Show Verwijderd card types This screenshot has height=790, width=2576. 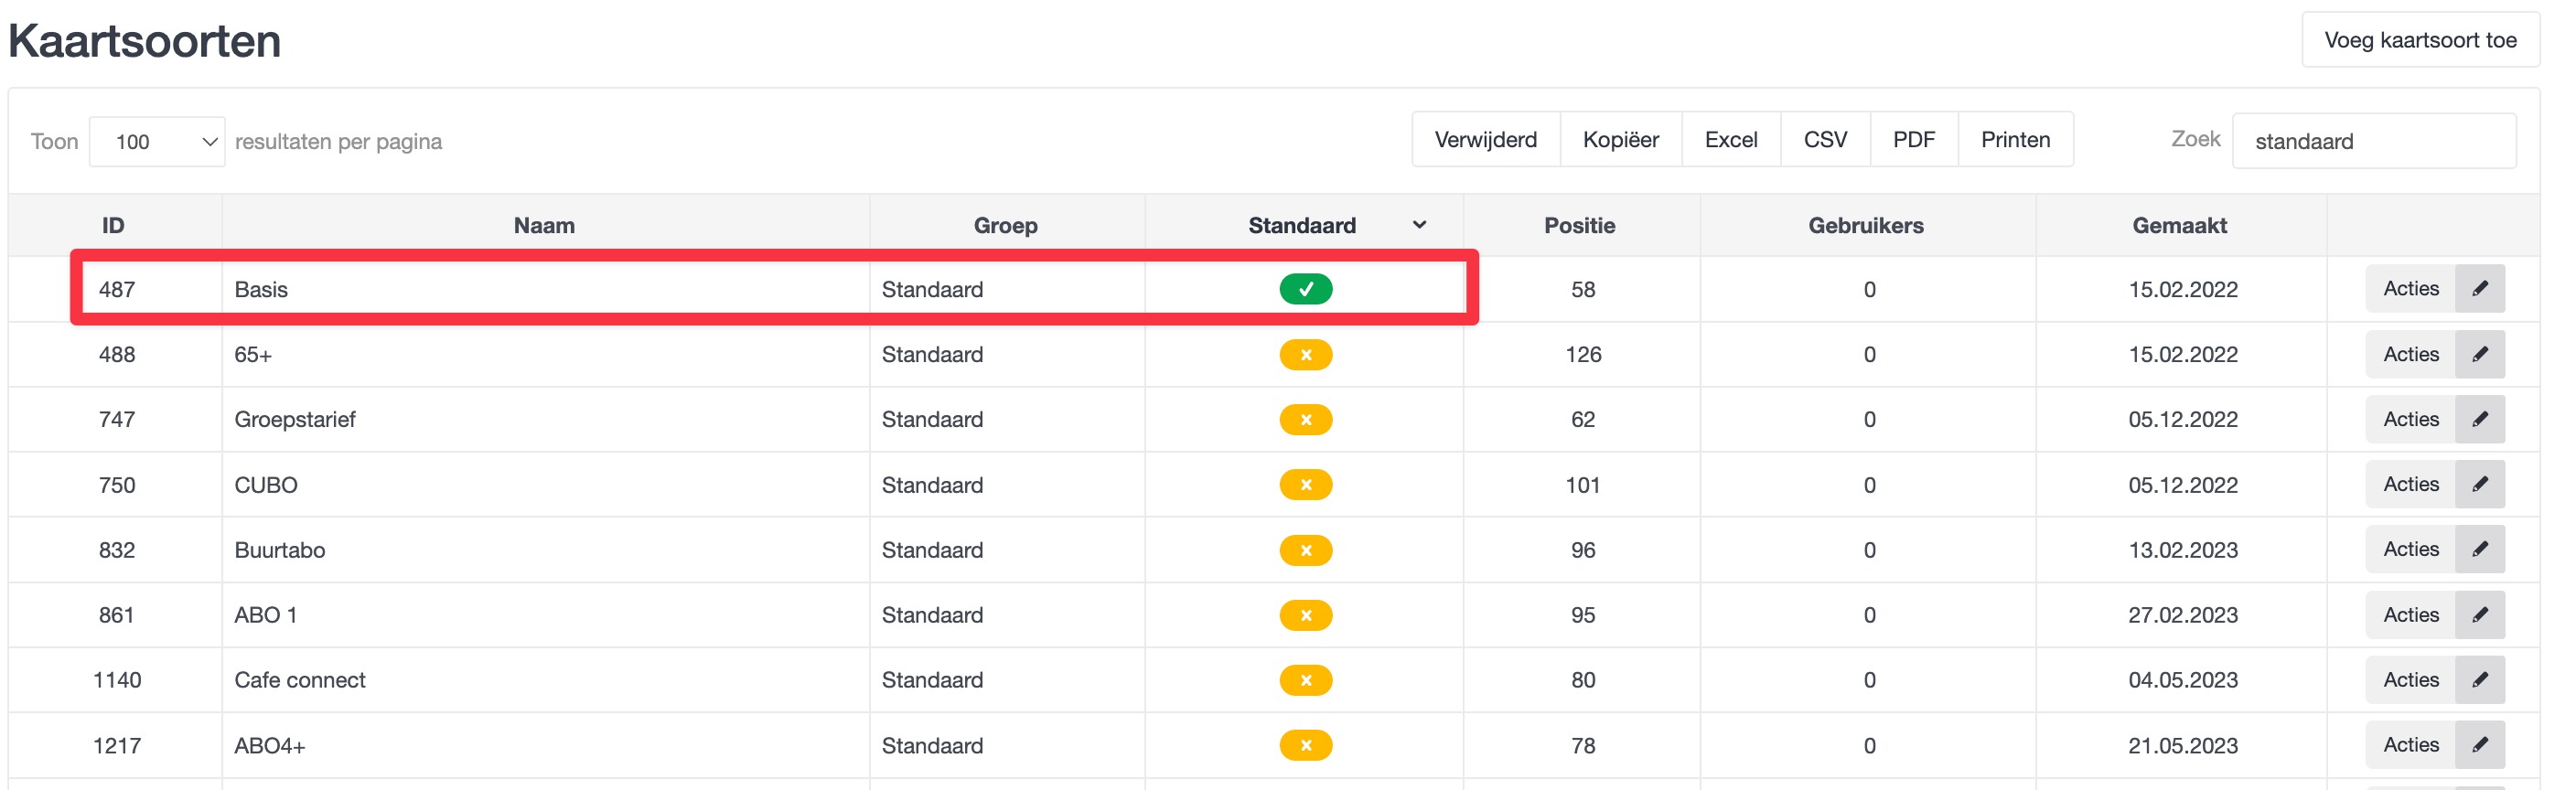pyautogui.click(x=1485, y=140)
